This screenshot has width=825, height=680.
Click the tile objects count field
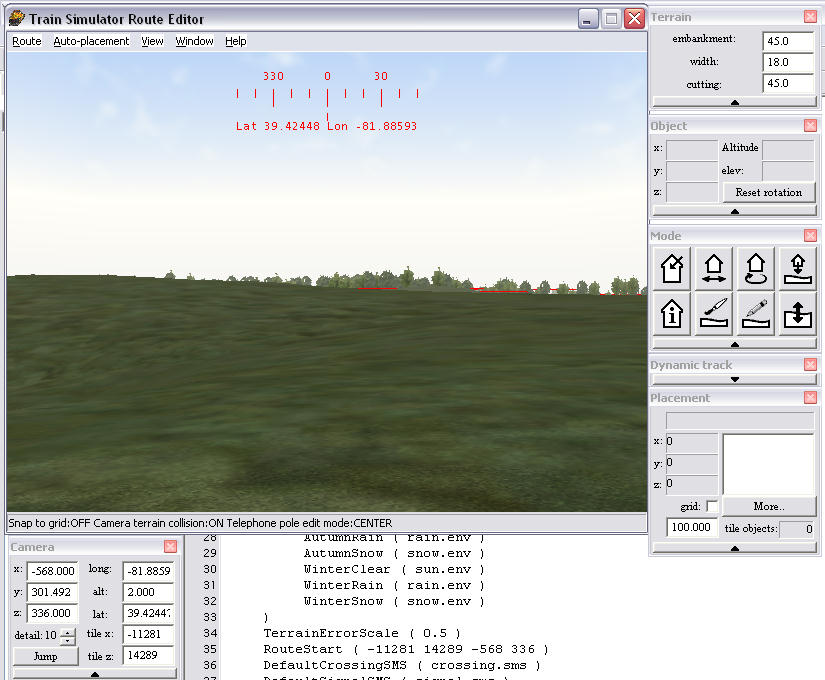[797, 529]
